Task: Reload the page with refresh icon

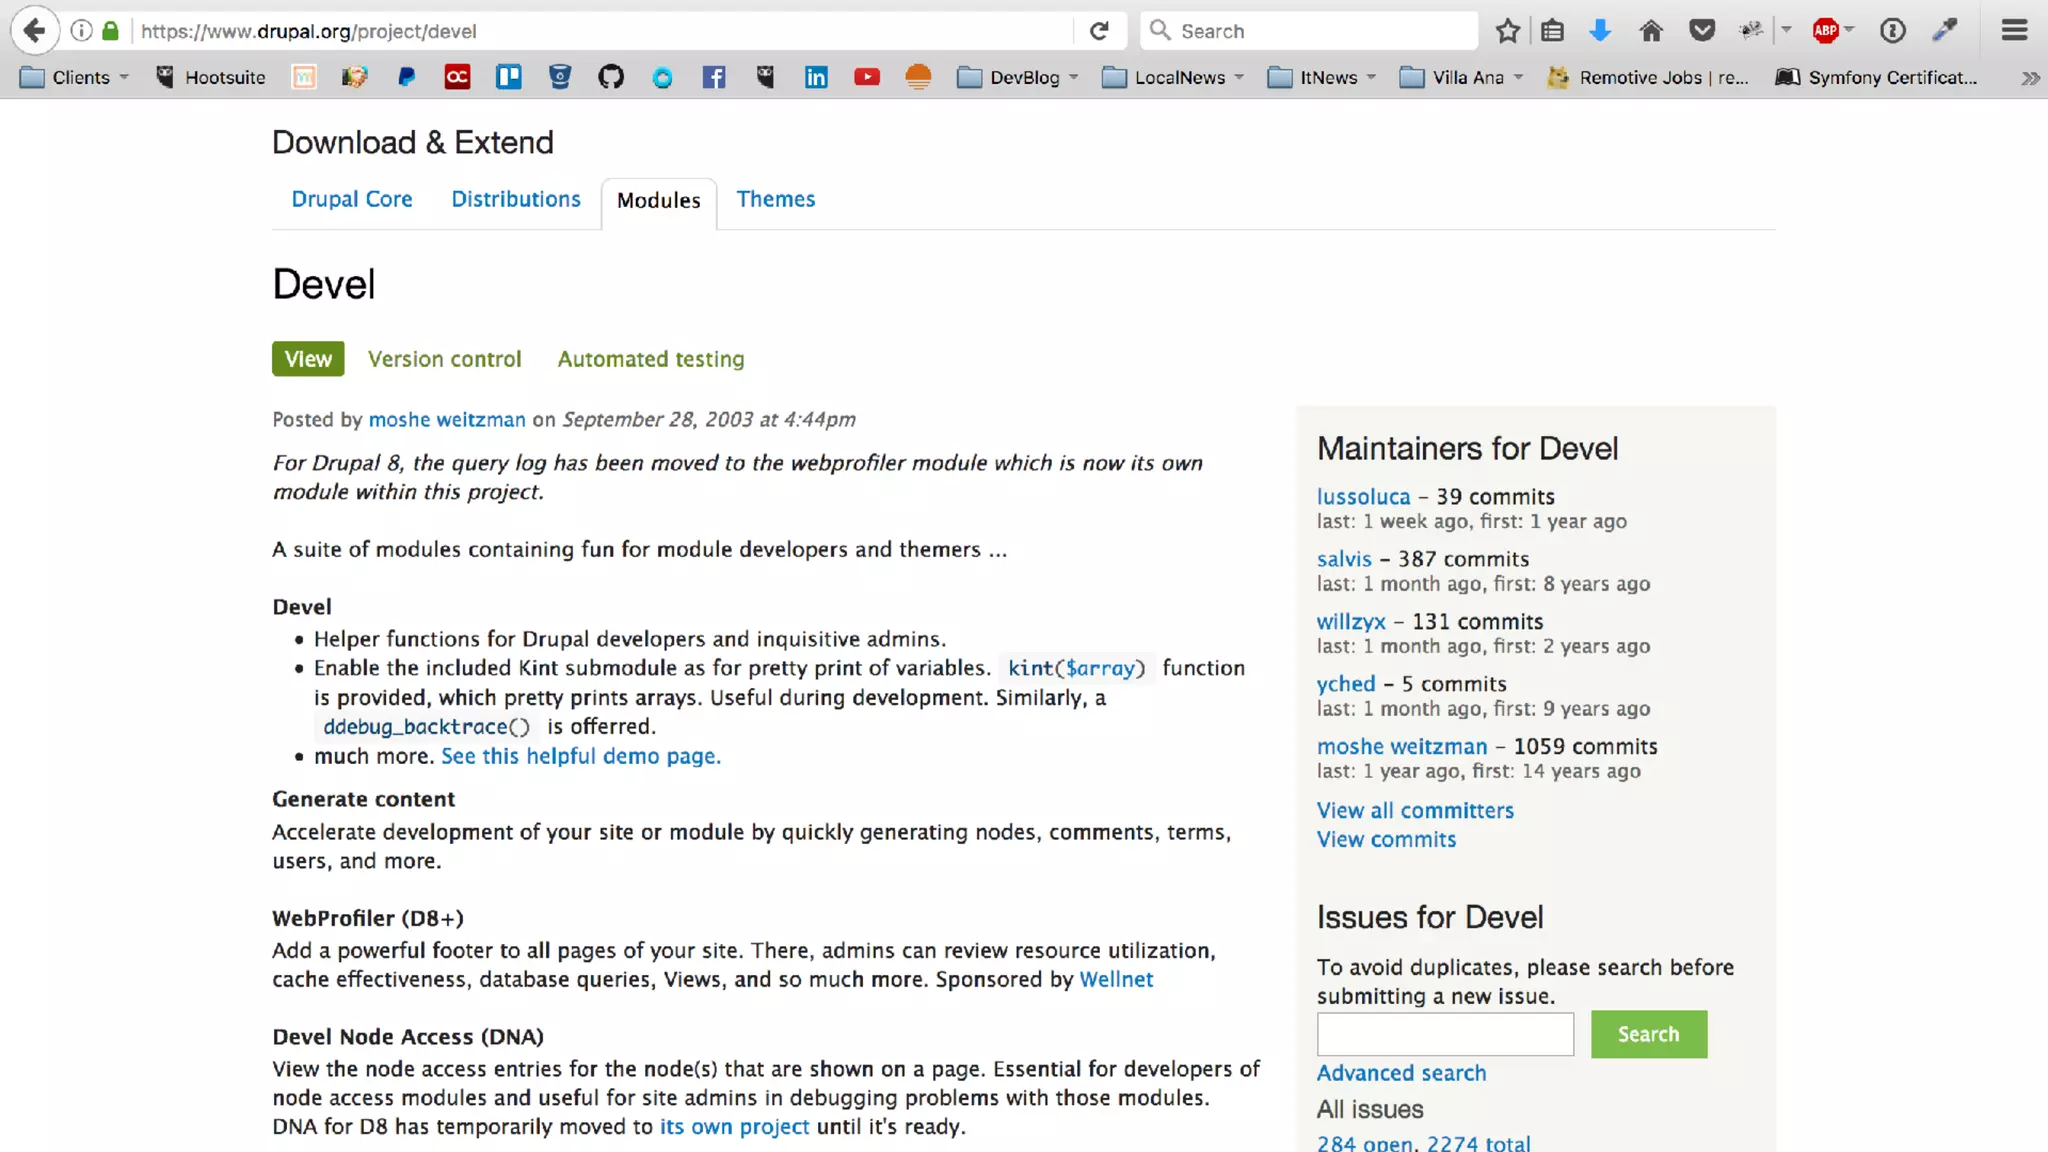Action: click(1099, 31)
